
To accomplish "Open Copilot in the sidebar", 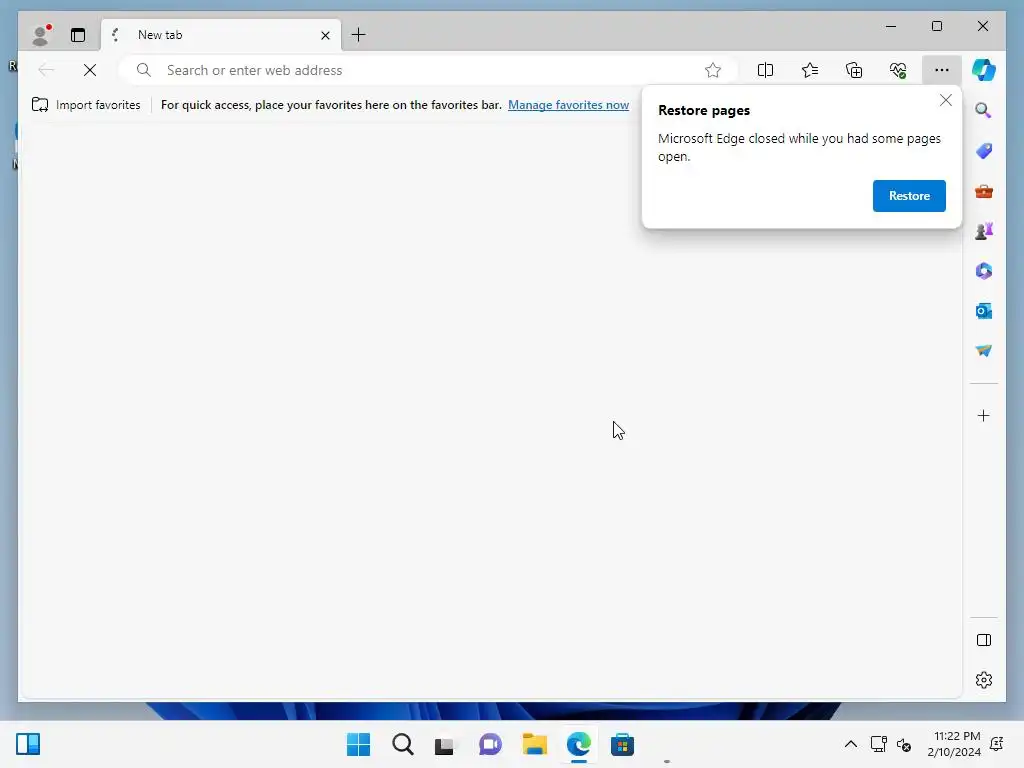I will click(984, 70).
